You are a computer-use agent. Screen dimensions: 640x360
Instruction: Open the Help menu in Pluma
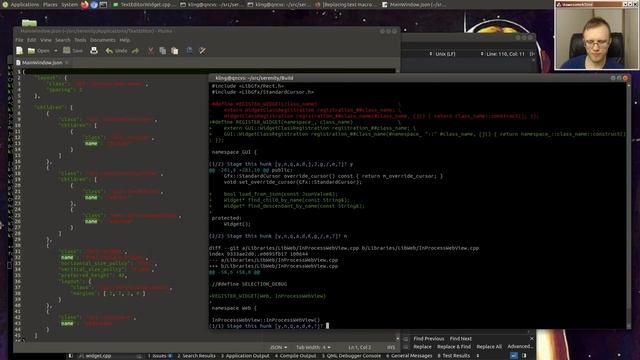click(x=124, y=40)
